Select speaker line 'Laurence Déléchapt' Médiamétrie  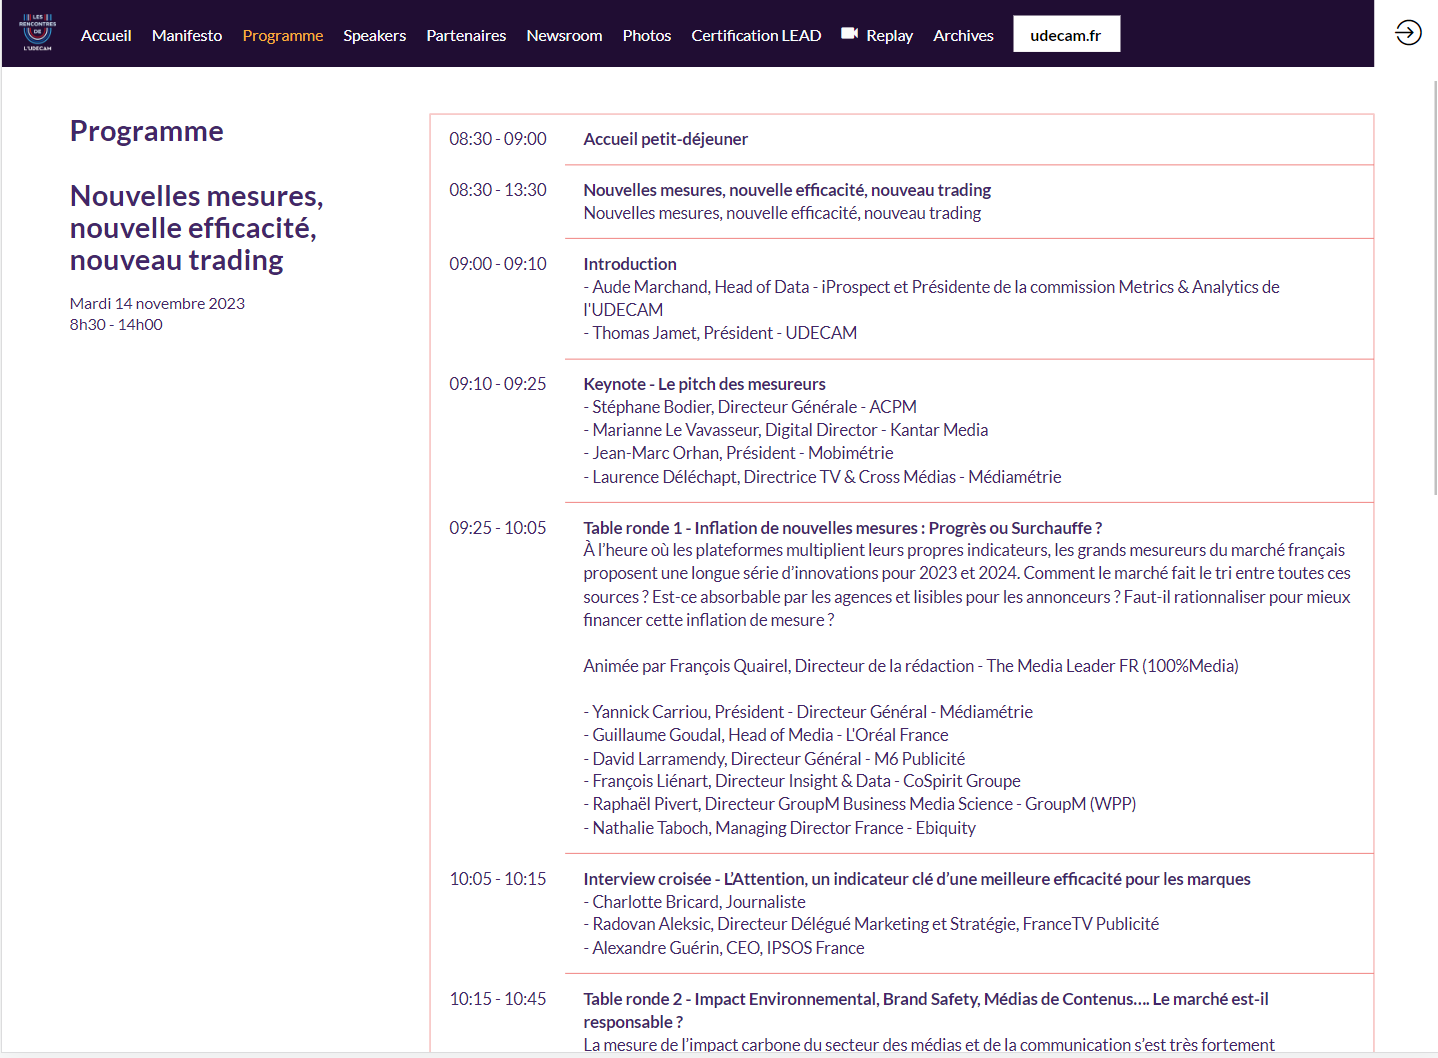[822, 477]
